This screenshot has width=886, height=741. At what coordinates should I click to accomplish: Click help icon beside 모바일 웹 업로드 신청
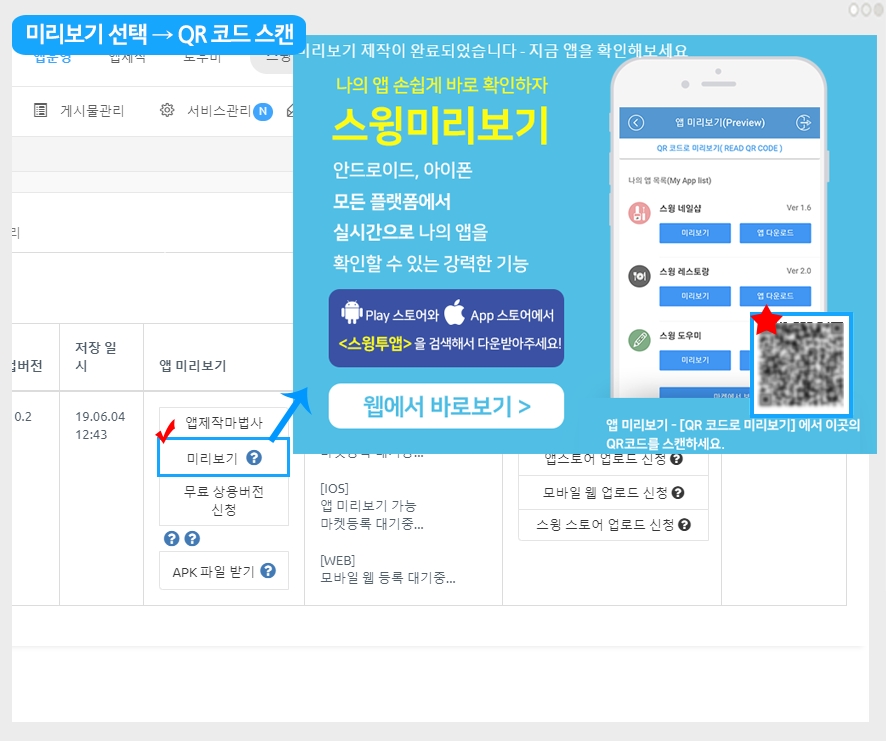678,493
